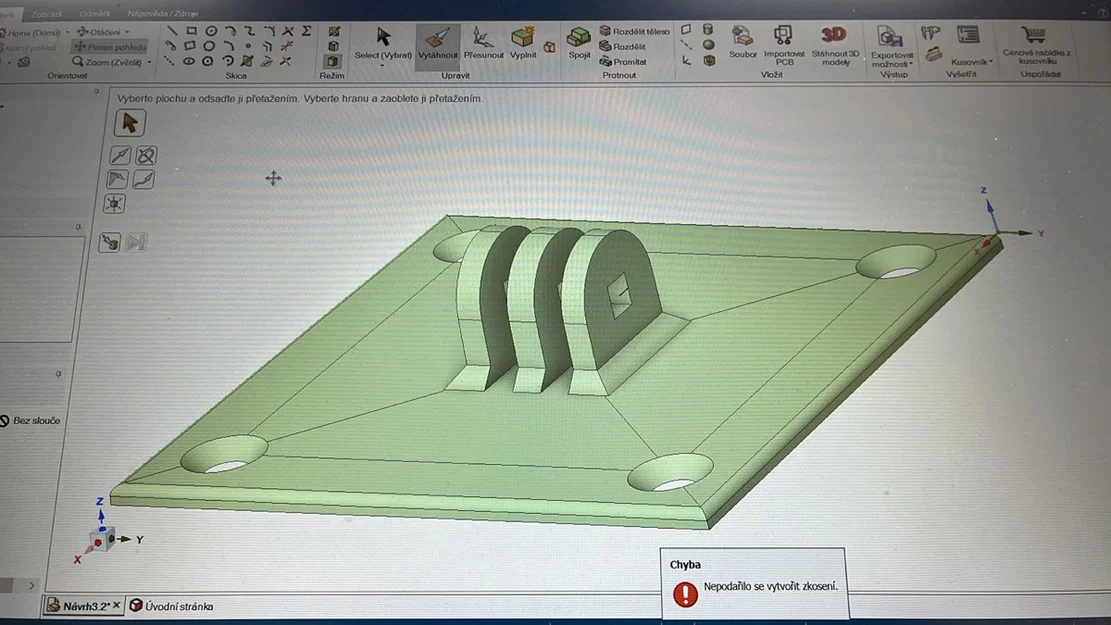This screenshot has width=1111, height=625.
Task: Click the plane insert tool icon
Action: tap(686, 30)
